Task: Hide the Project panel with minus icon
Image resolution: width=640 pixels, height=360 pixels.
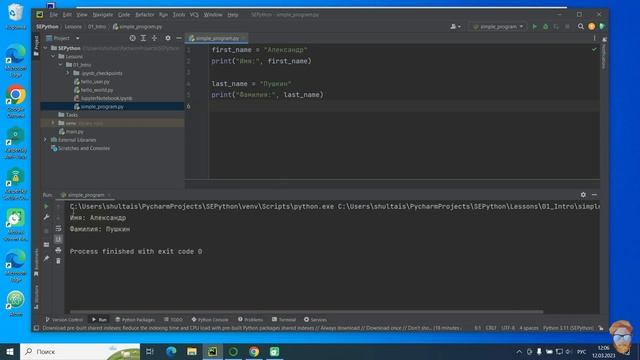Action: point(179,38)
